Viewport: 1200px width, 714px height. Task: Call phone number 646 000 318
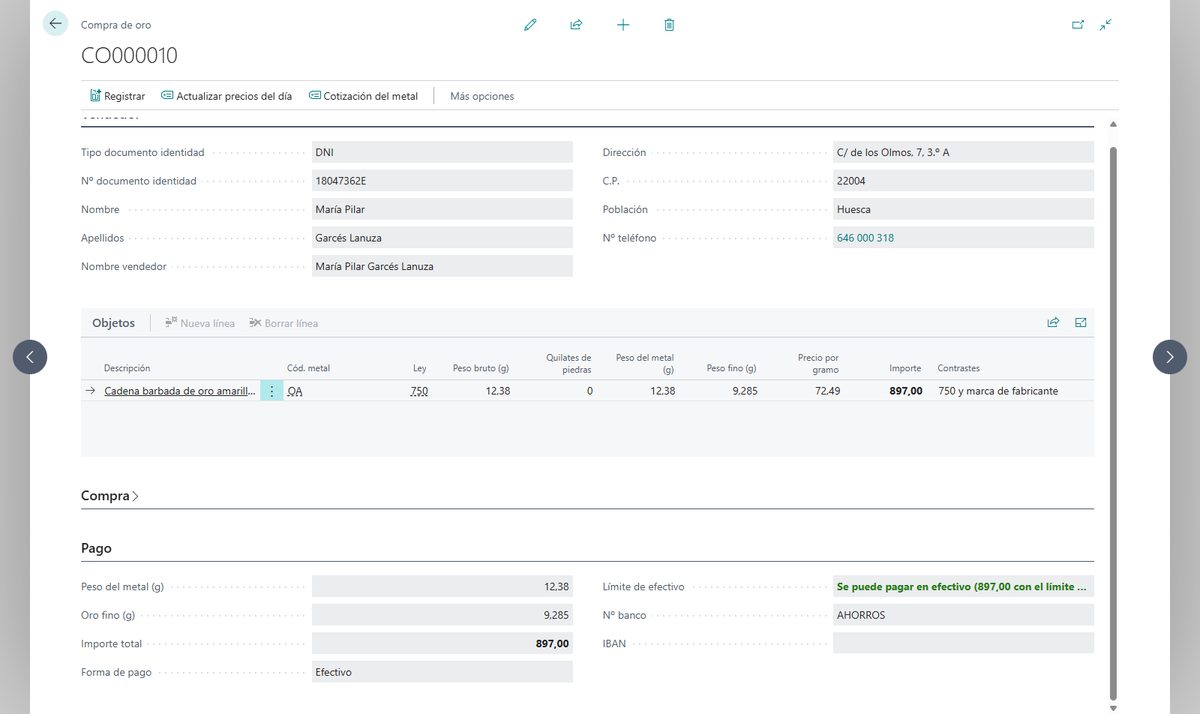point(865,238)
